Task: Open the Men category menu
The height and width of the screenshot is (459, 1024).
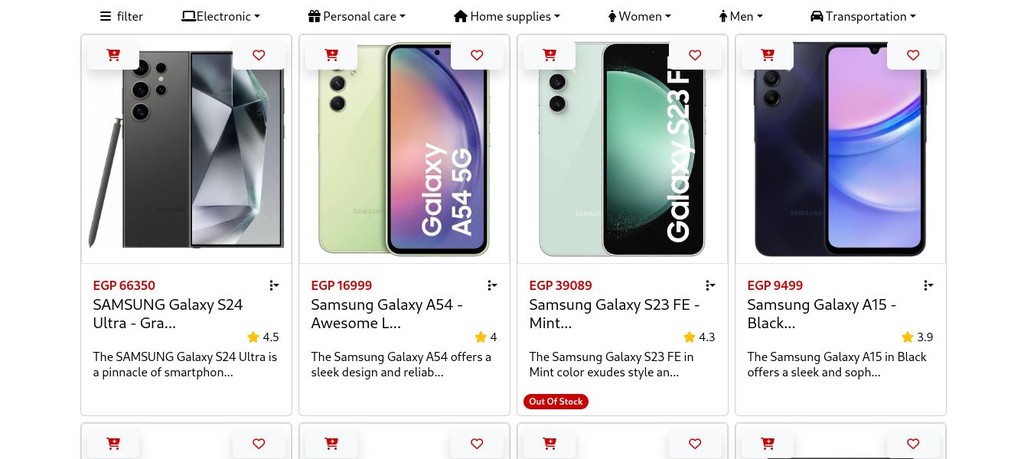Action: pyautogui.click(x=741, y=16)
